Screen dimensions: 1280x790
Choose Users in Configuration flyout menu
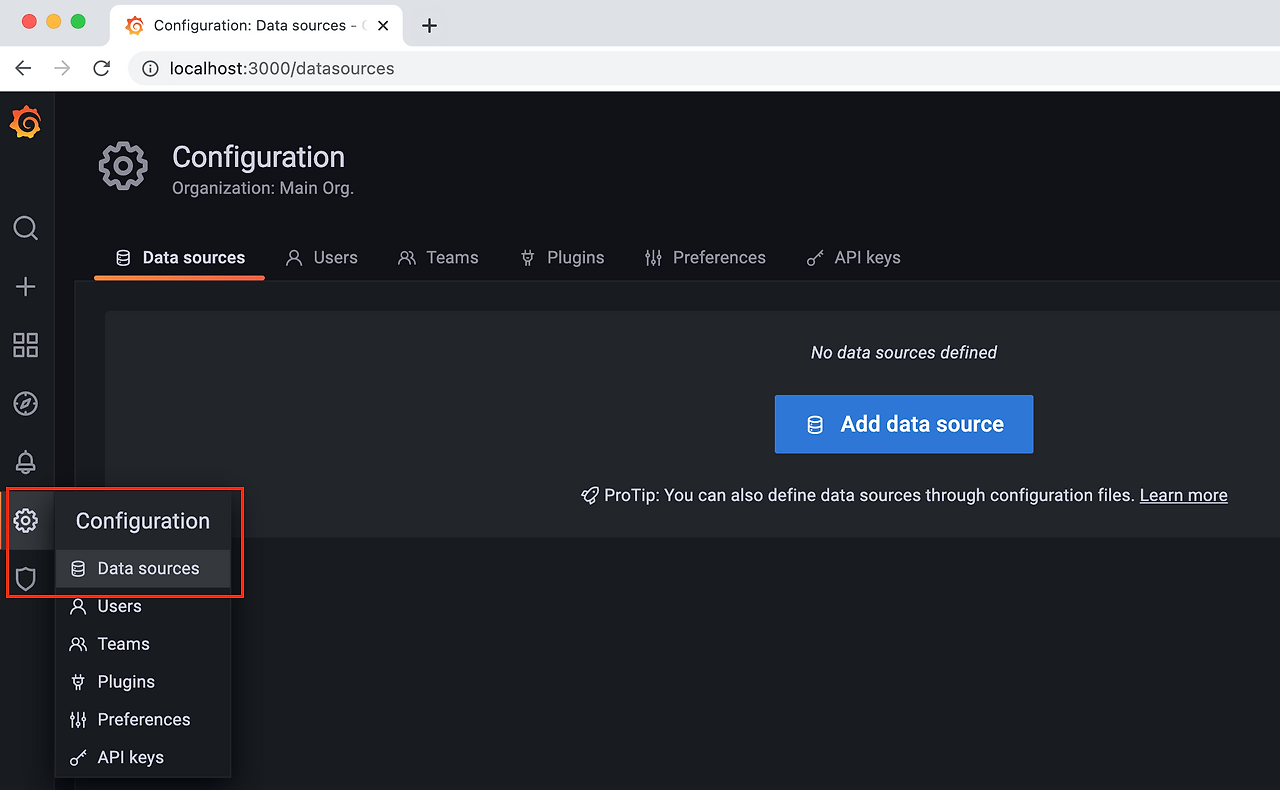[143, 607]
